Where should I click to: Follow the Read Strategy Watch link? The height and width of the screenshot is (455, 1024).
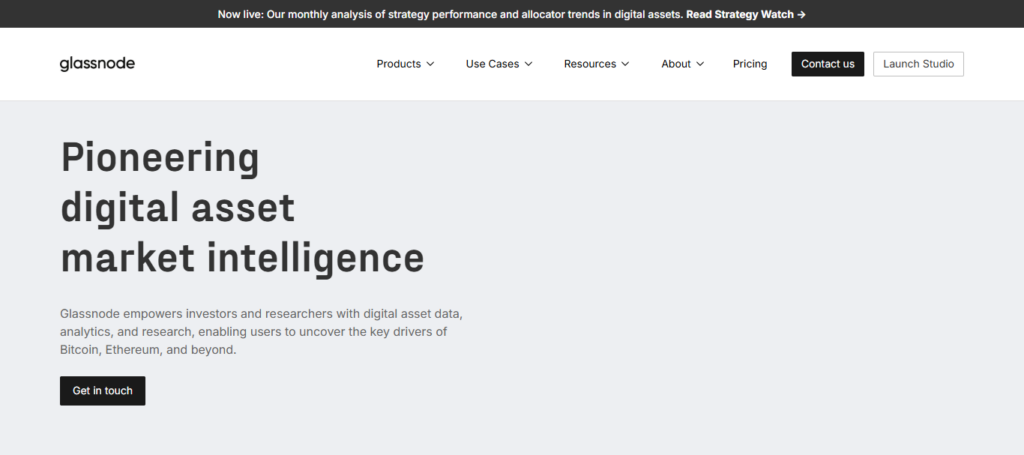(739, 15)
